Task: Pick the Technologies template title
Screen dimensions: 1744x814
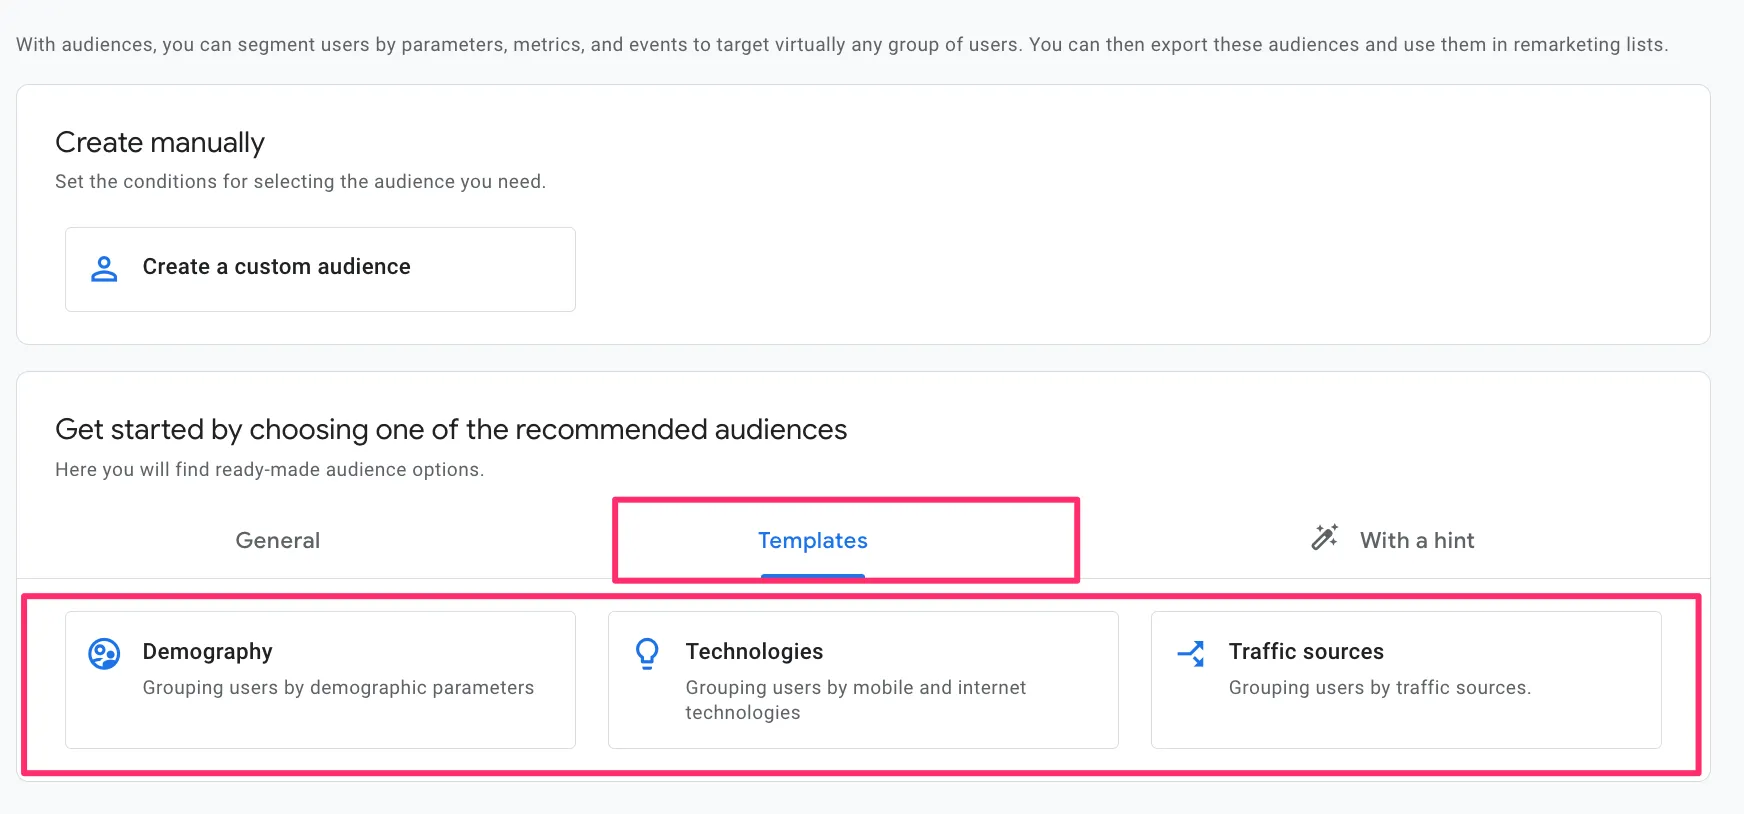Action: pos(754,651)
